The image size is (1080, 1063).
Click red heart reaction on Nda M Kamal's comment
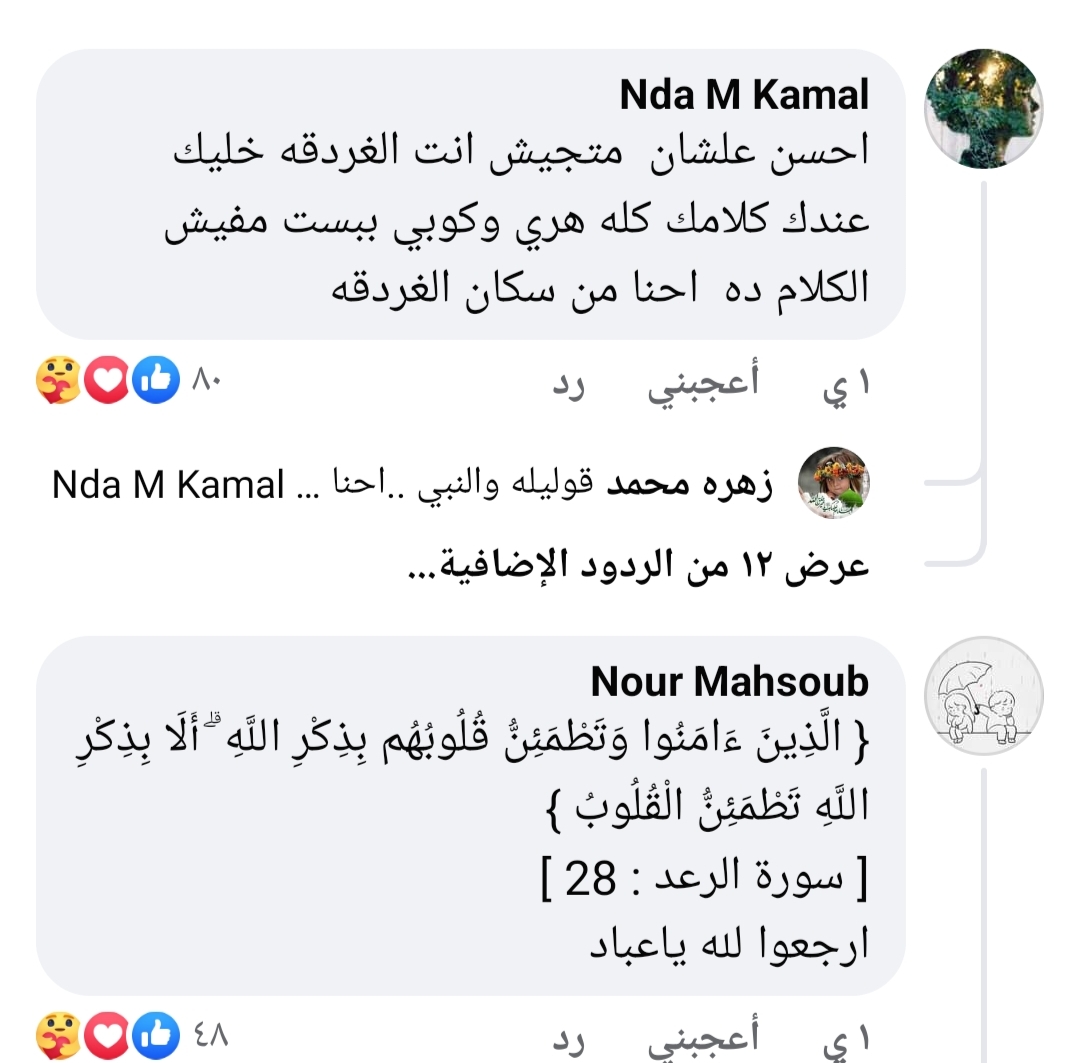coord(108,381)
